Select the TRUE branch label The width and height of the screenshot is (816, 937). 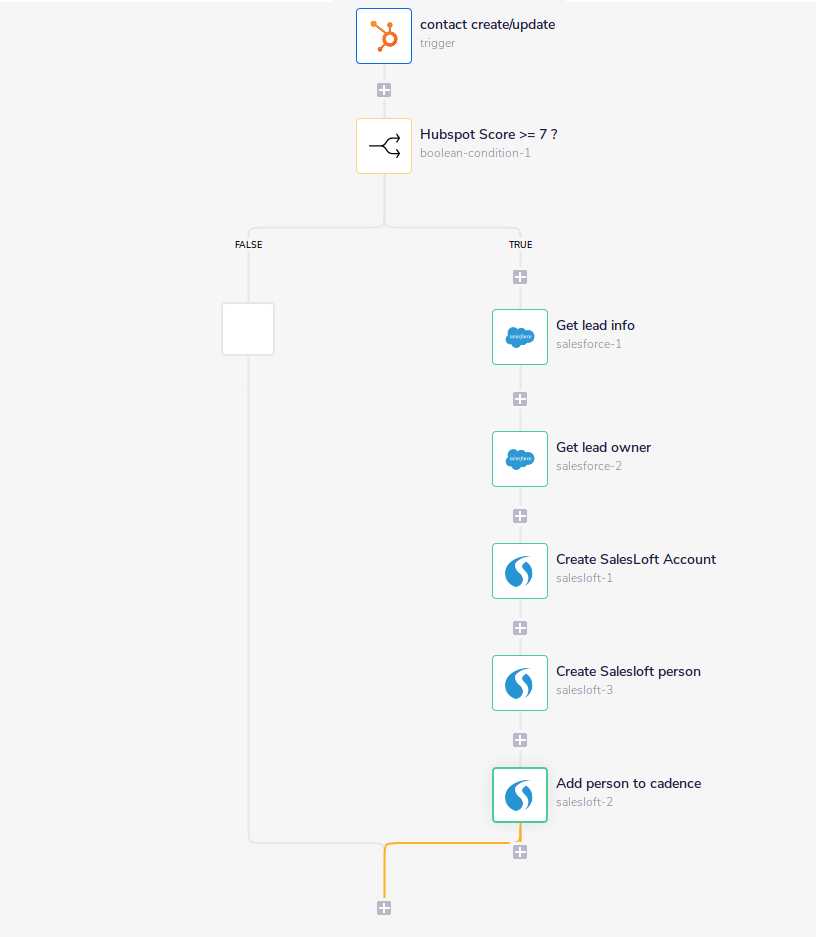[x=520, y=244]
